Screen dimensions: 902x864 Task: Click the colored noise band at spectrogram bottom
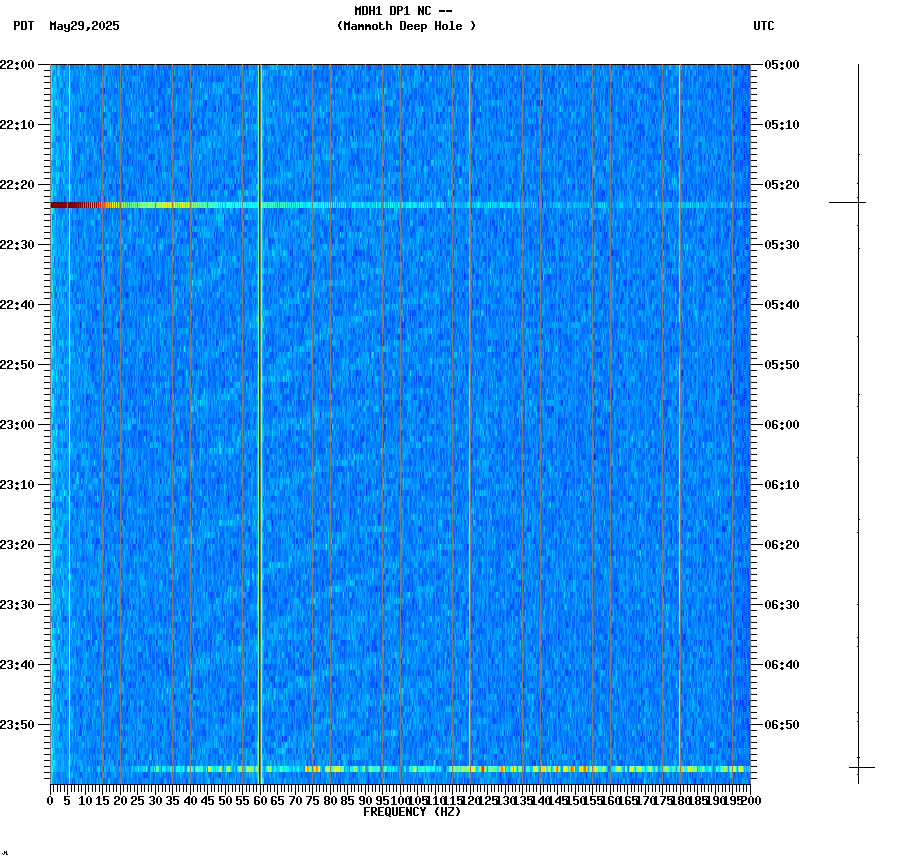tap(400, 770)
